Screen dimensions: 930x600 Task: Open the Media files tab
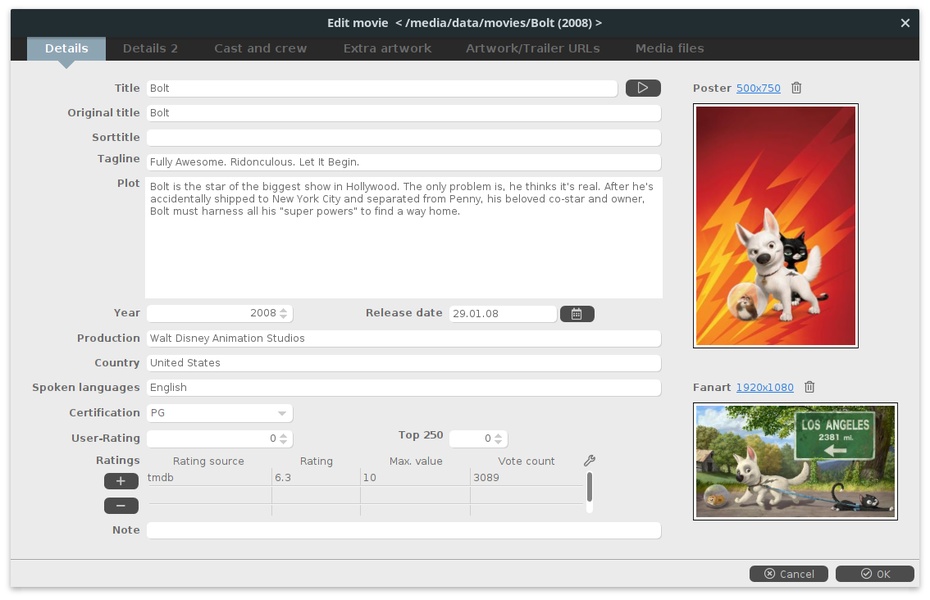coord(669,48)
